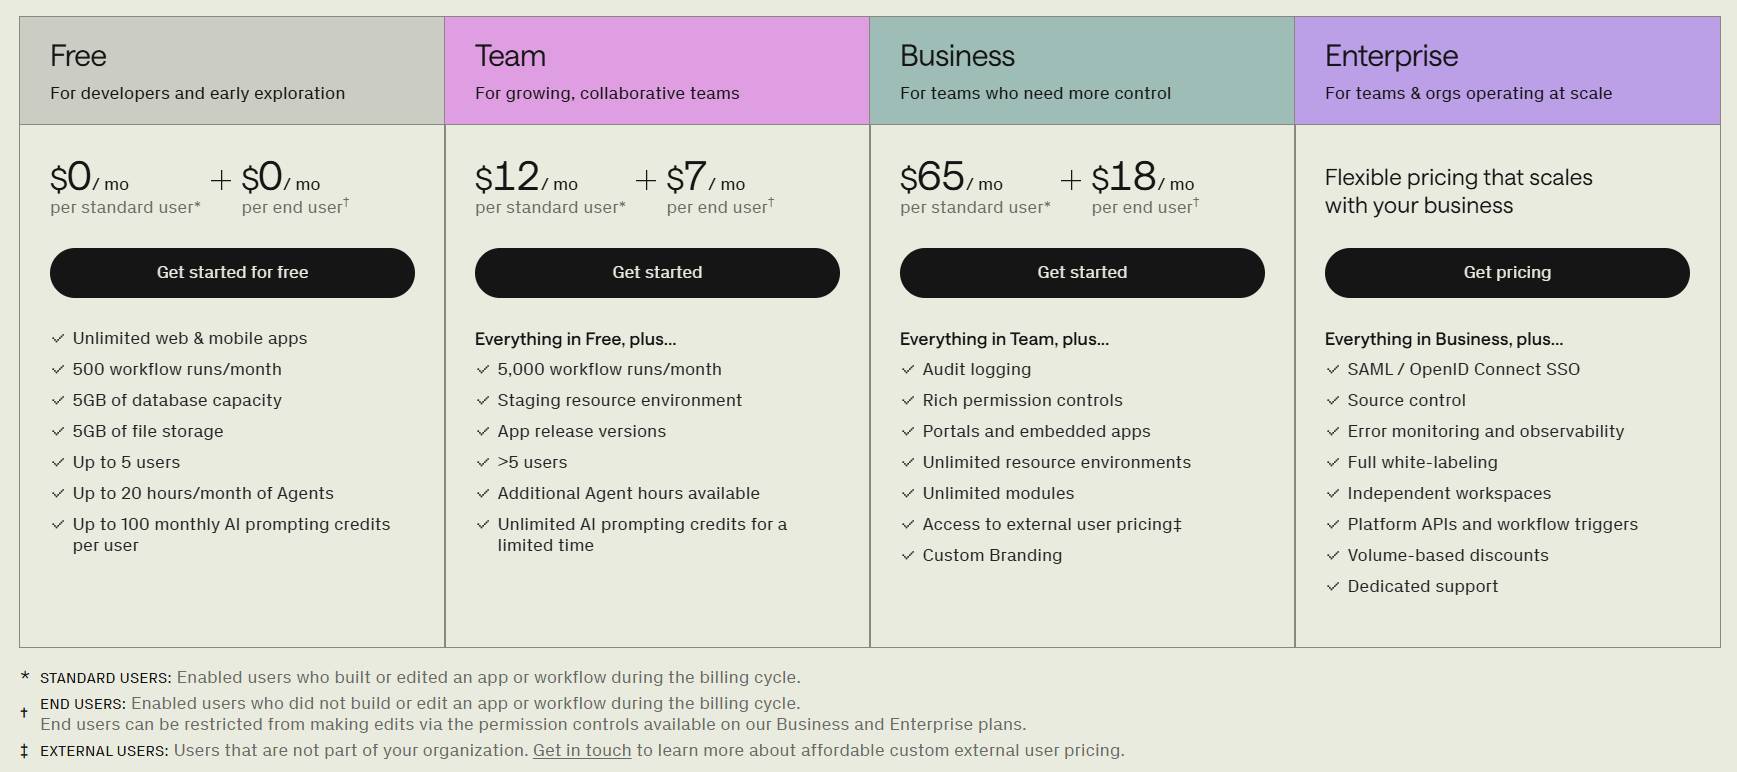
Task: Open the Get pricing form for Enterprise
Action: [x=1506, y=272]
